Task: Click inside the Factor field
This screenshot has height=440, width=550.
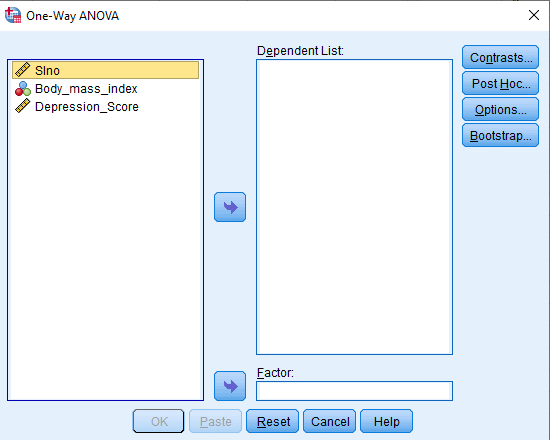Action: [x=354, y=391]
